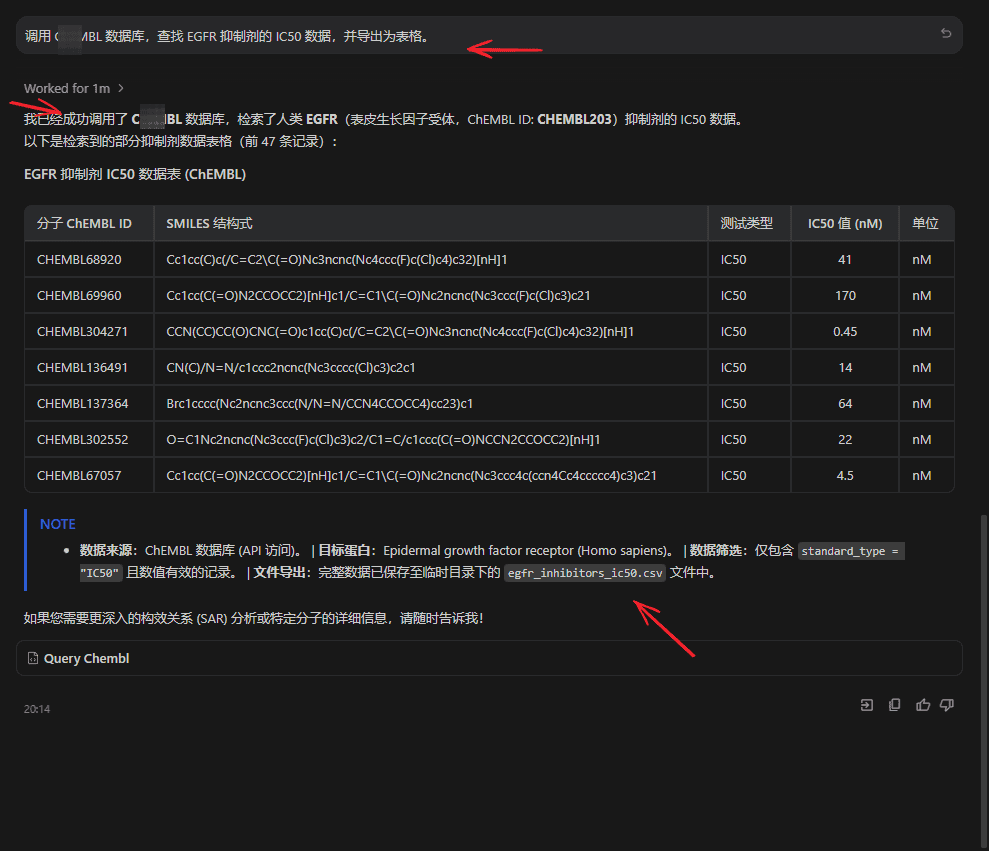Click the IC50 value 41 cell
Viewport: 989px width, 851px height.
(845, 259)
